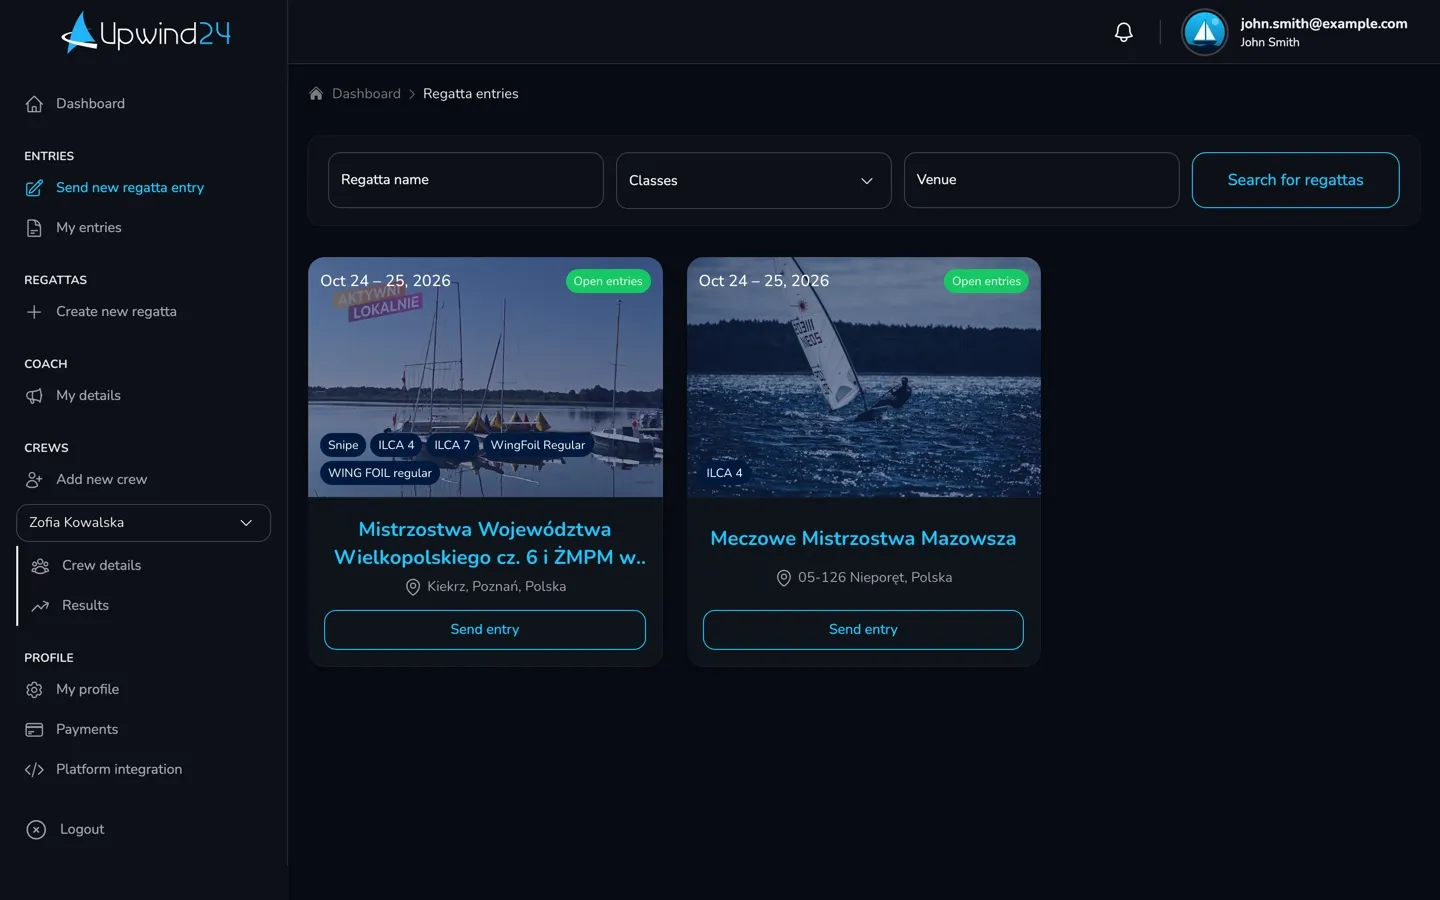This screenshot has height=900, width=1440.
Task: Click the ILCA 7 class tag
Action: pos(452,445)
